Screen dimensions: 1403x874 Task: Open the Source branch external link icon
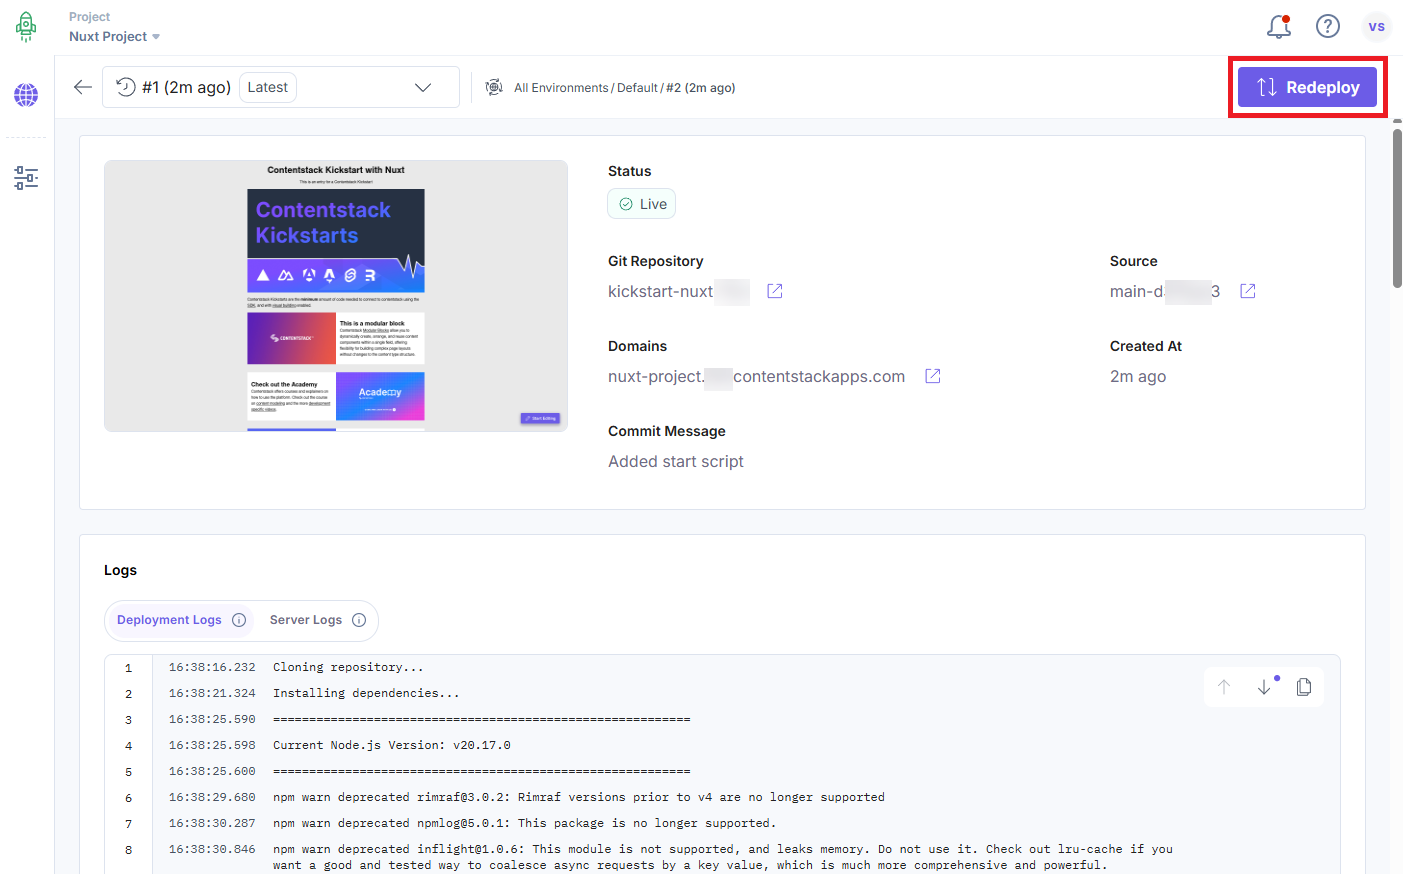coord(1248,291)
